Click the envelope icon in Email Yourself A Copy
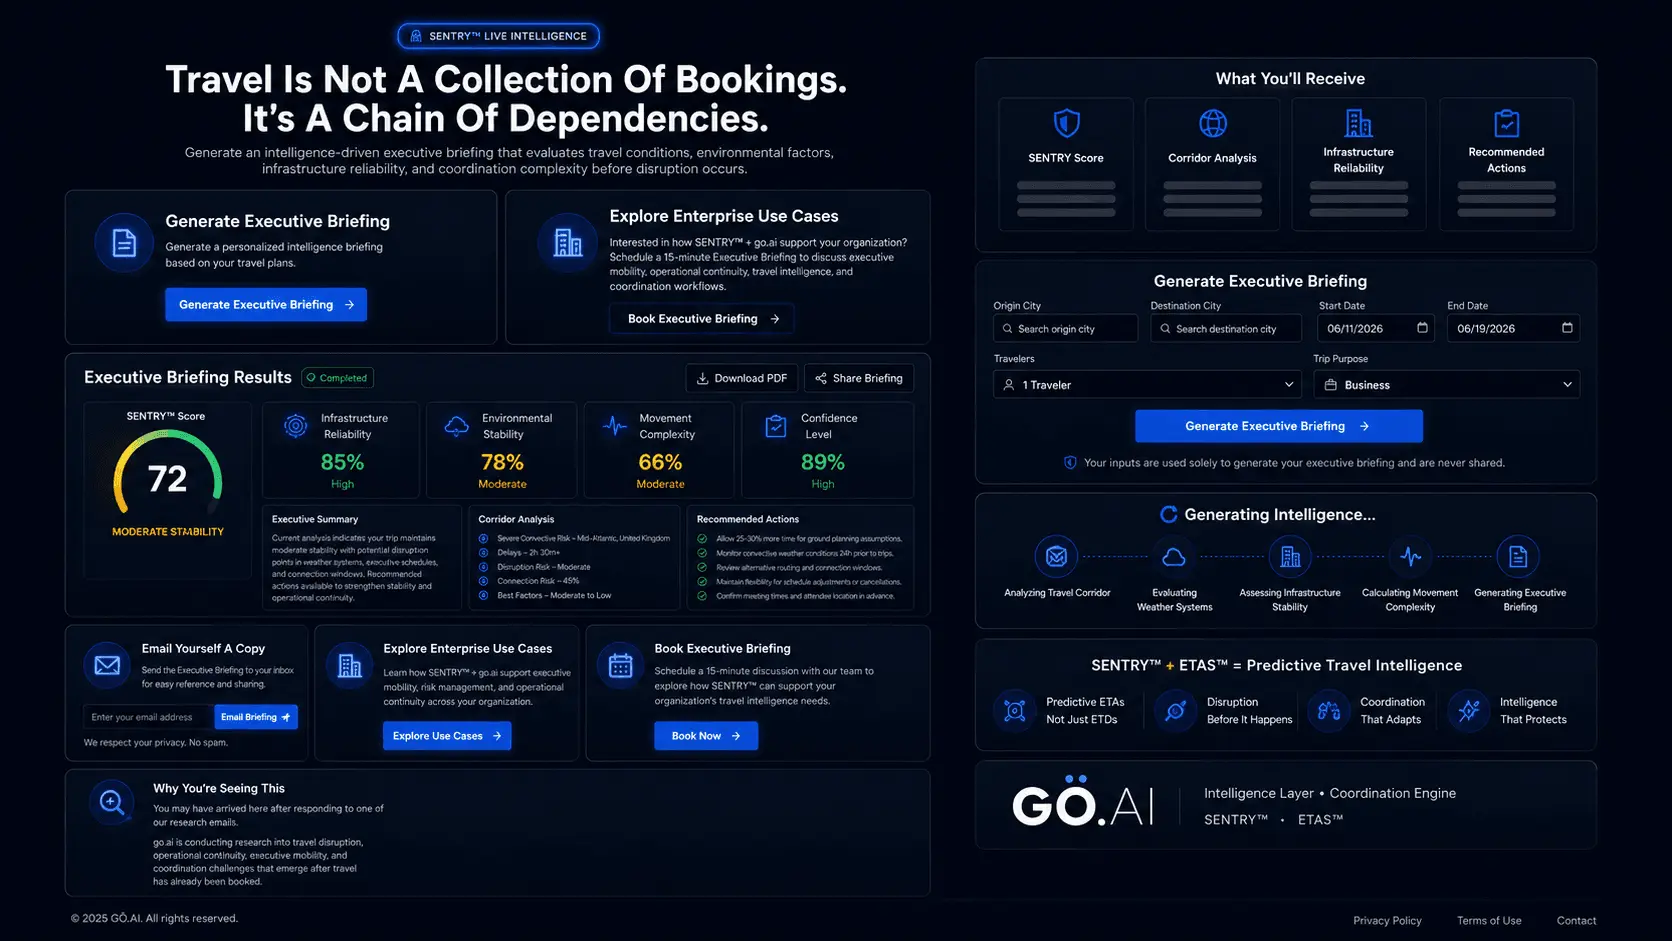1672x941 pixels. [107, 665]
